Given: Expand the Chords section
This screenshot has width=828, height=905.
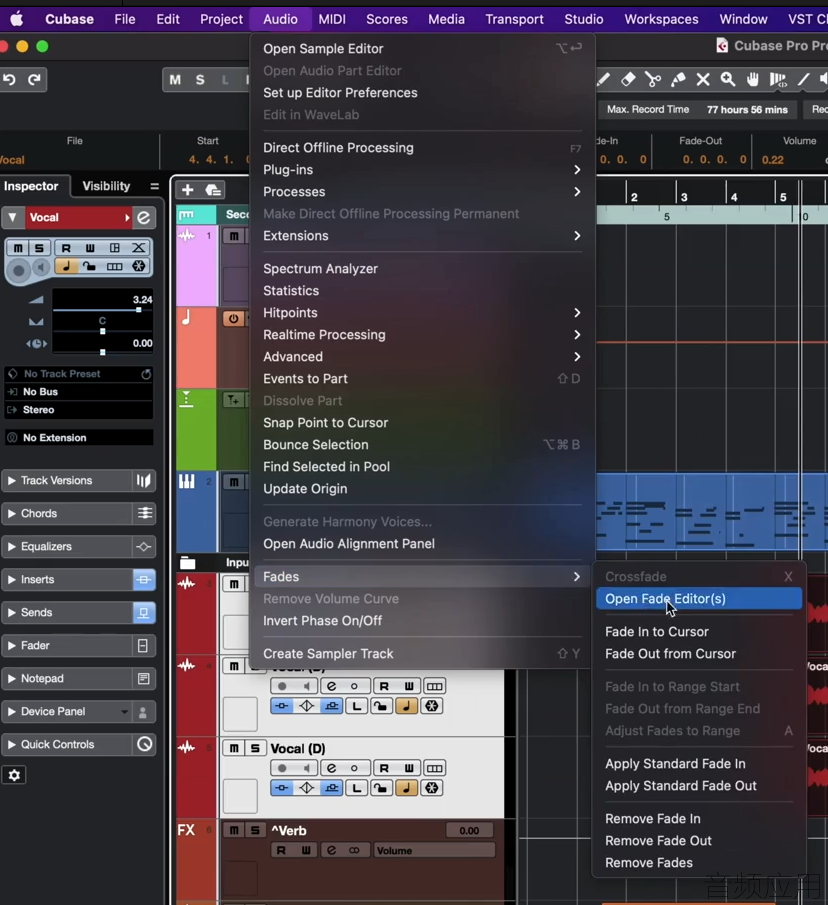Looking at the screenshot, I should [x=11, y=514].
